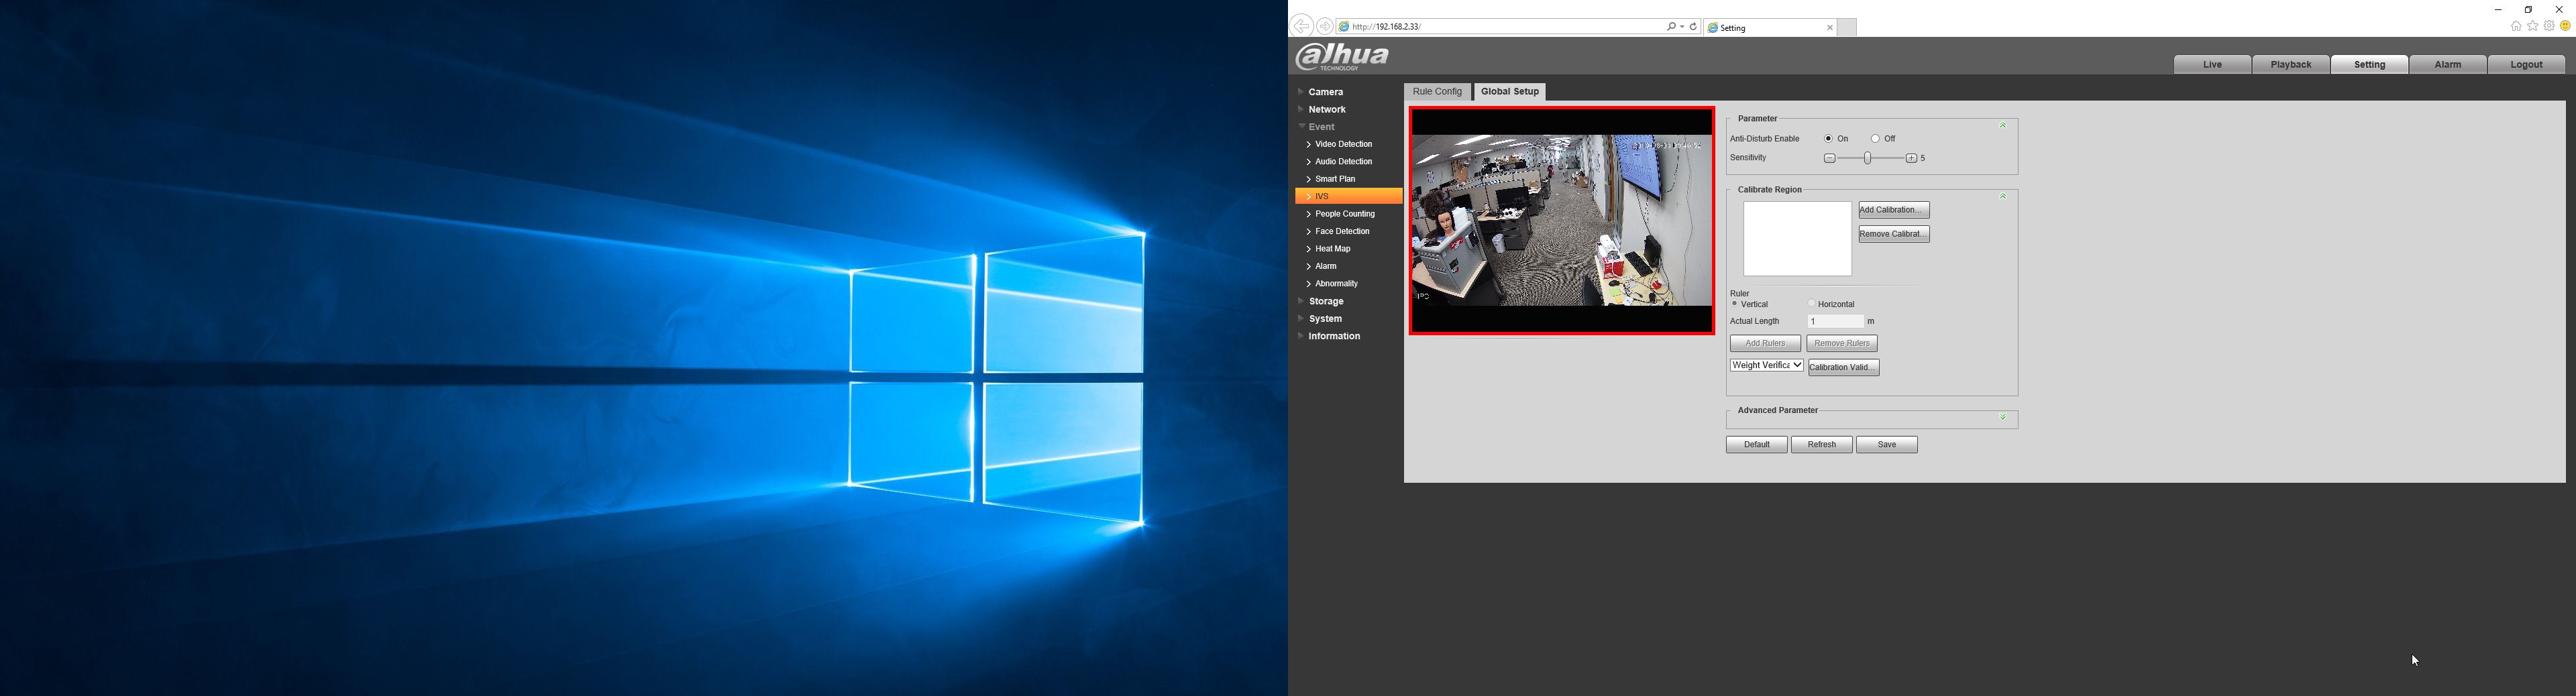The image size is (2576, 696).
Task: Click the browser forward arrow button
Action: click(x=1325, y=26)
